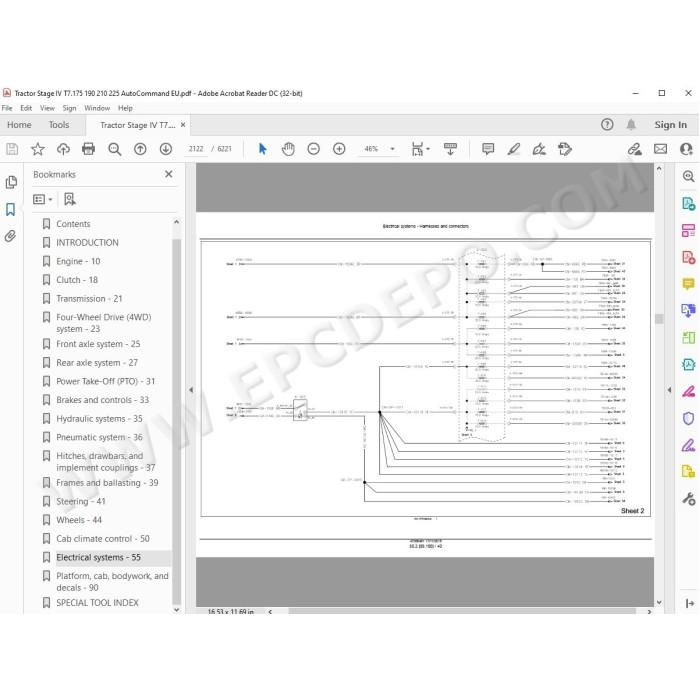The height and width of the screenshot is (700, 700).
Task: Collapse the left navigation pane arrow
Action: [191, 390]
